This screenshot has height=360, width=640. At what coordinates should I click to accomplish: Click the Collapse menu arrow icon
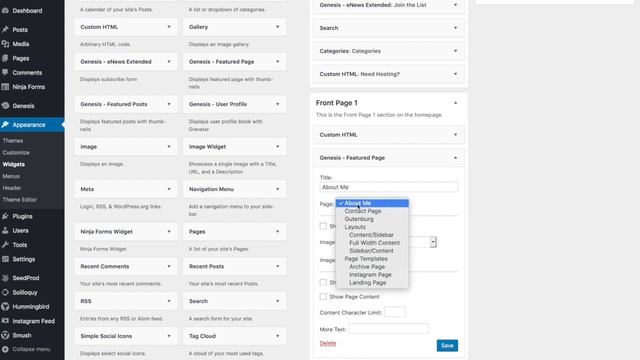[x=5, y=349]
